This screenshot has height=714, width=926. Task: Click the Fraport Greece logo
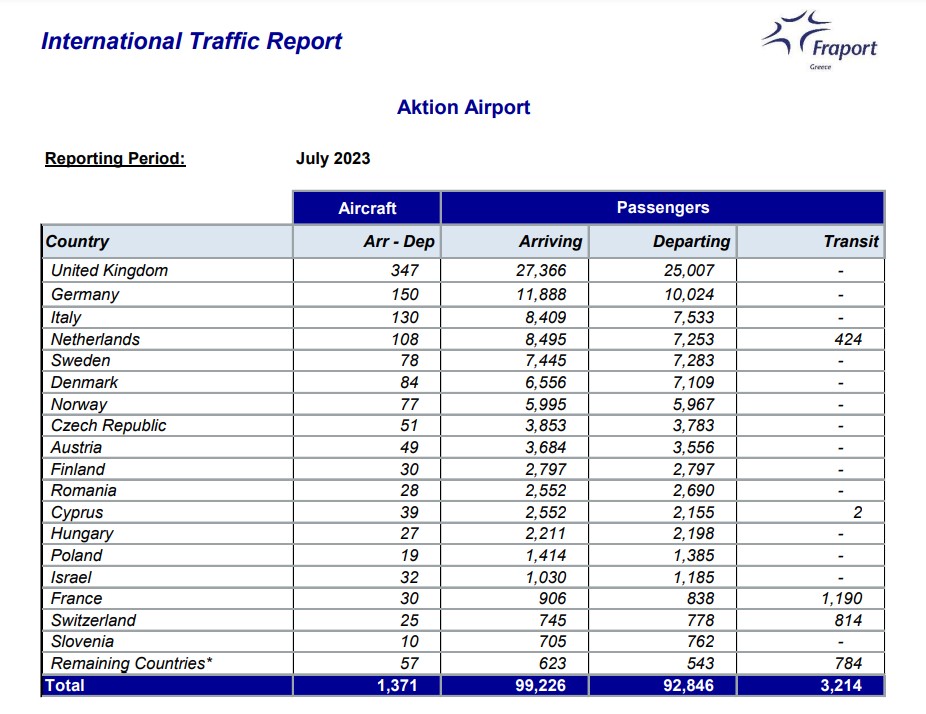click(820, 40)
